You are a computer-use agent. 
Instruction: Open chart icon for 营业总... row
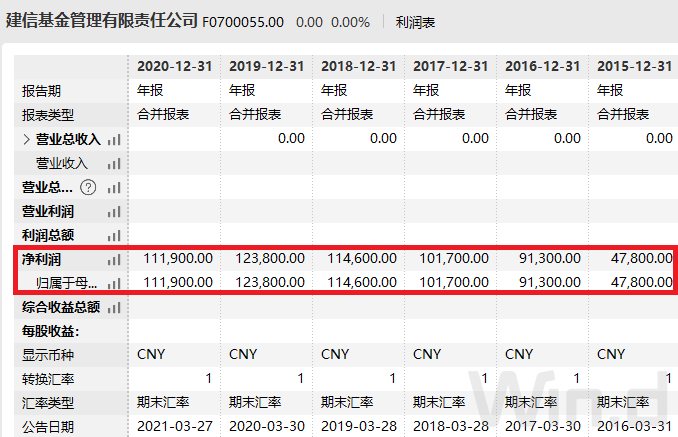[114, 188]
